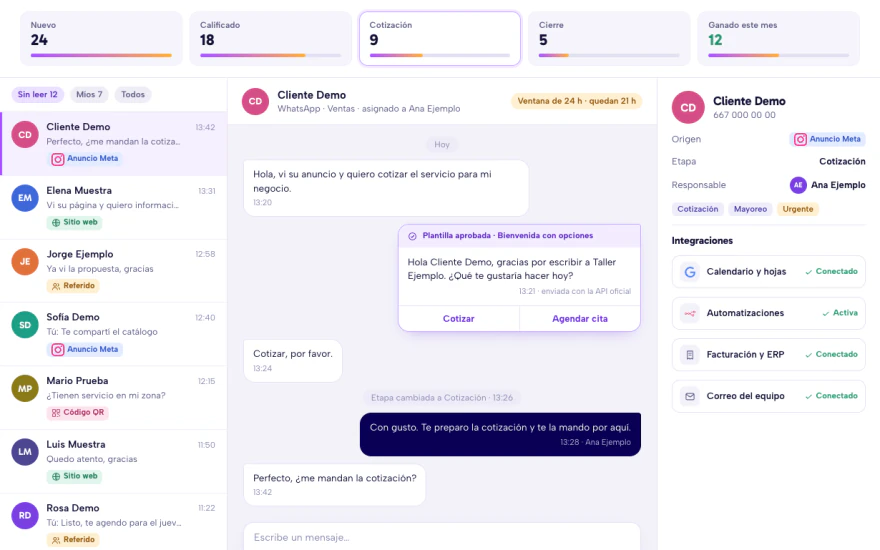Click Instagram icon in Cliente Demo's list tag

pos(58,159)
